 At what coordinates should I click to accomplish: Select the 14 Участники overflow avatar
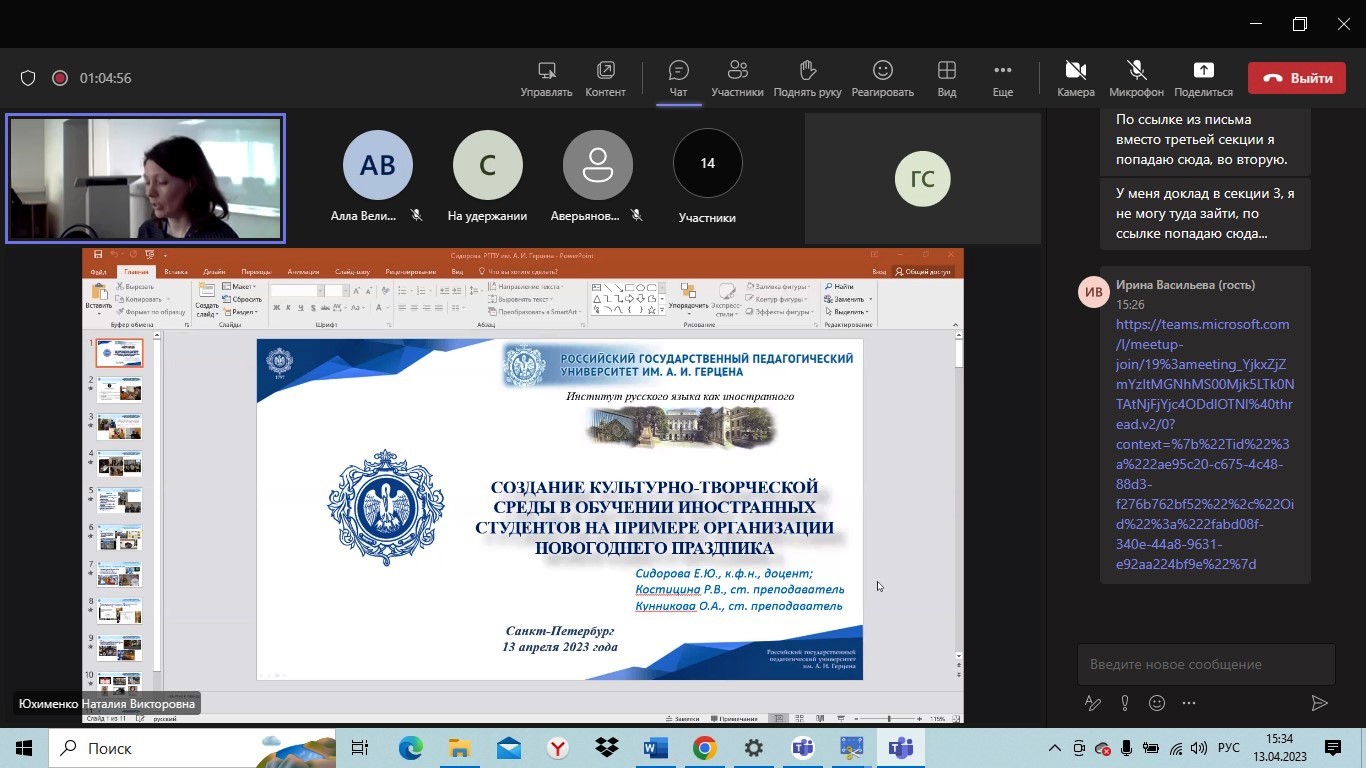(707, 164)
